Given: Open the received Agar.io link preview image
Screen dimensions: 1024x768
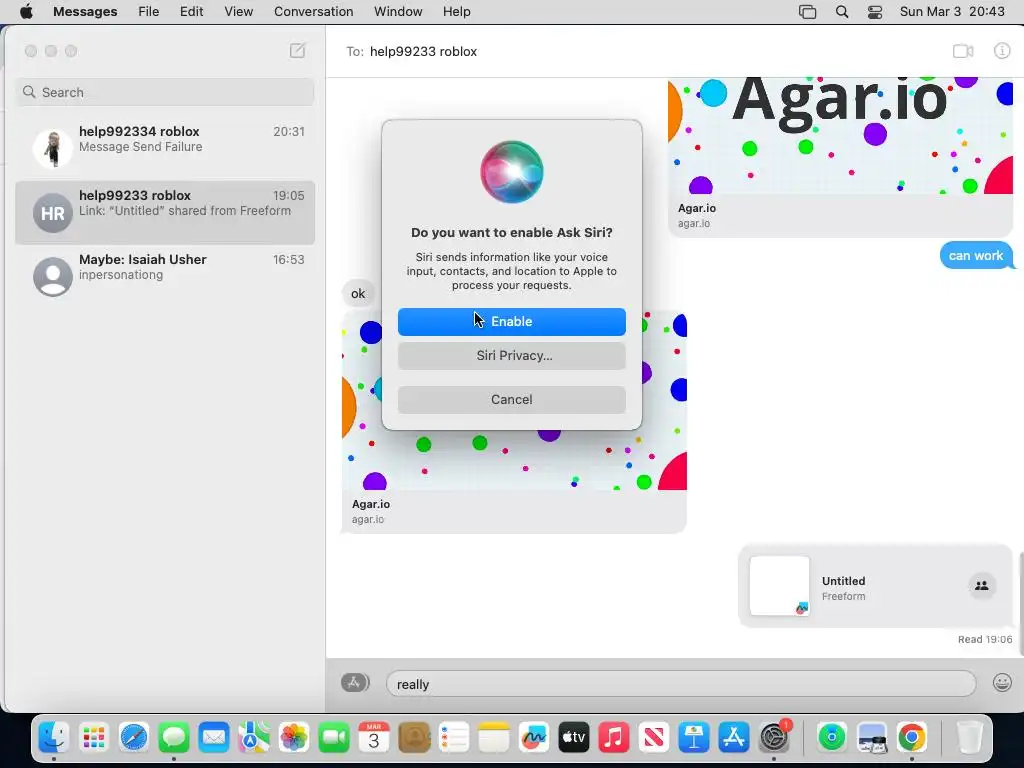Looking at the screenshot, I should (x=514, y=400).
